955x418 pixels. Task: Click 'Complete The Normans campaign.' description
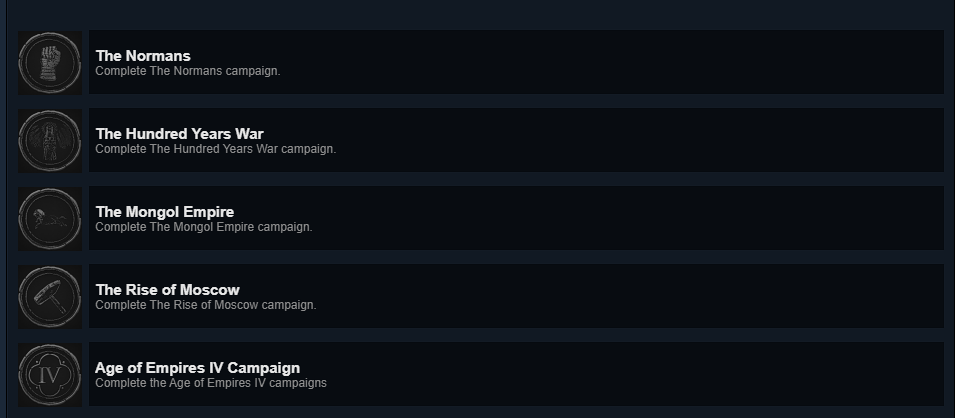tap(188, 71)
